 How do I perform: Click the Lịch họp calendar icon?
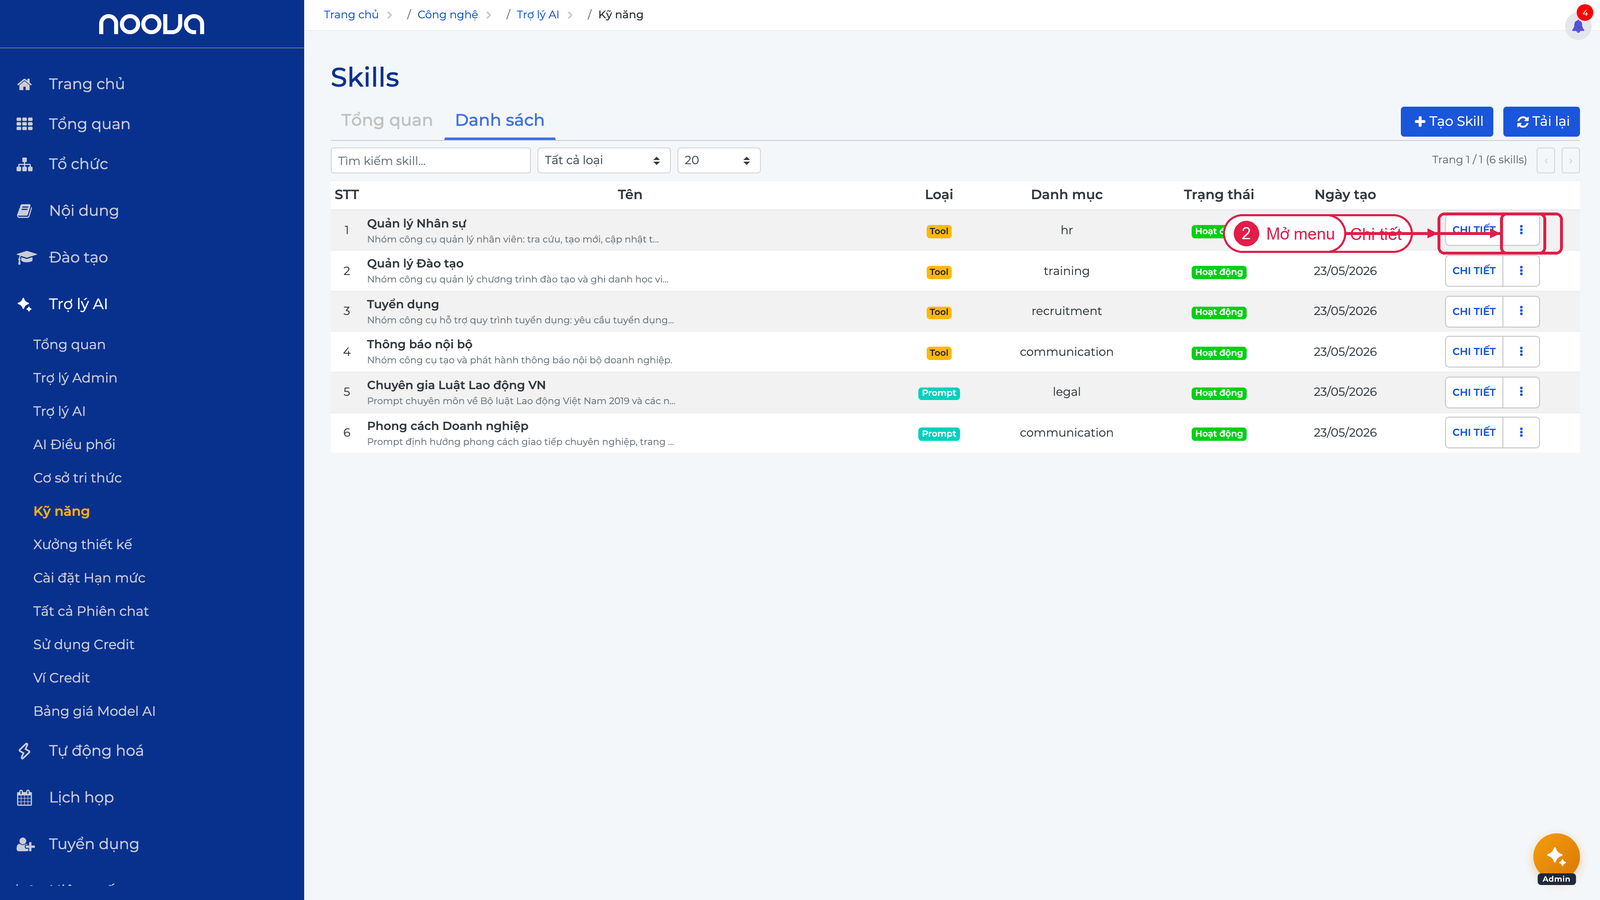click(x=25, y=798)
